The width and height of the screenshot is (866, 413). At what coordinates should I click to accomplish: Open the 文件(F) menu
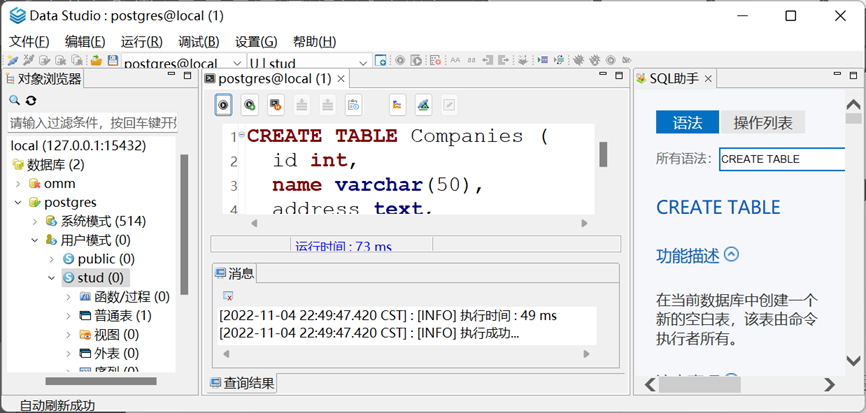tap(29, 41)
